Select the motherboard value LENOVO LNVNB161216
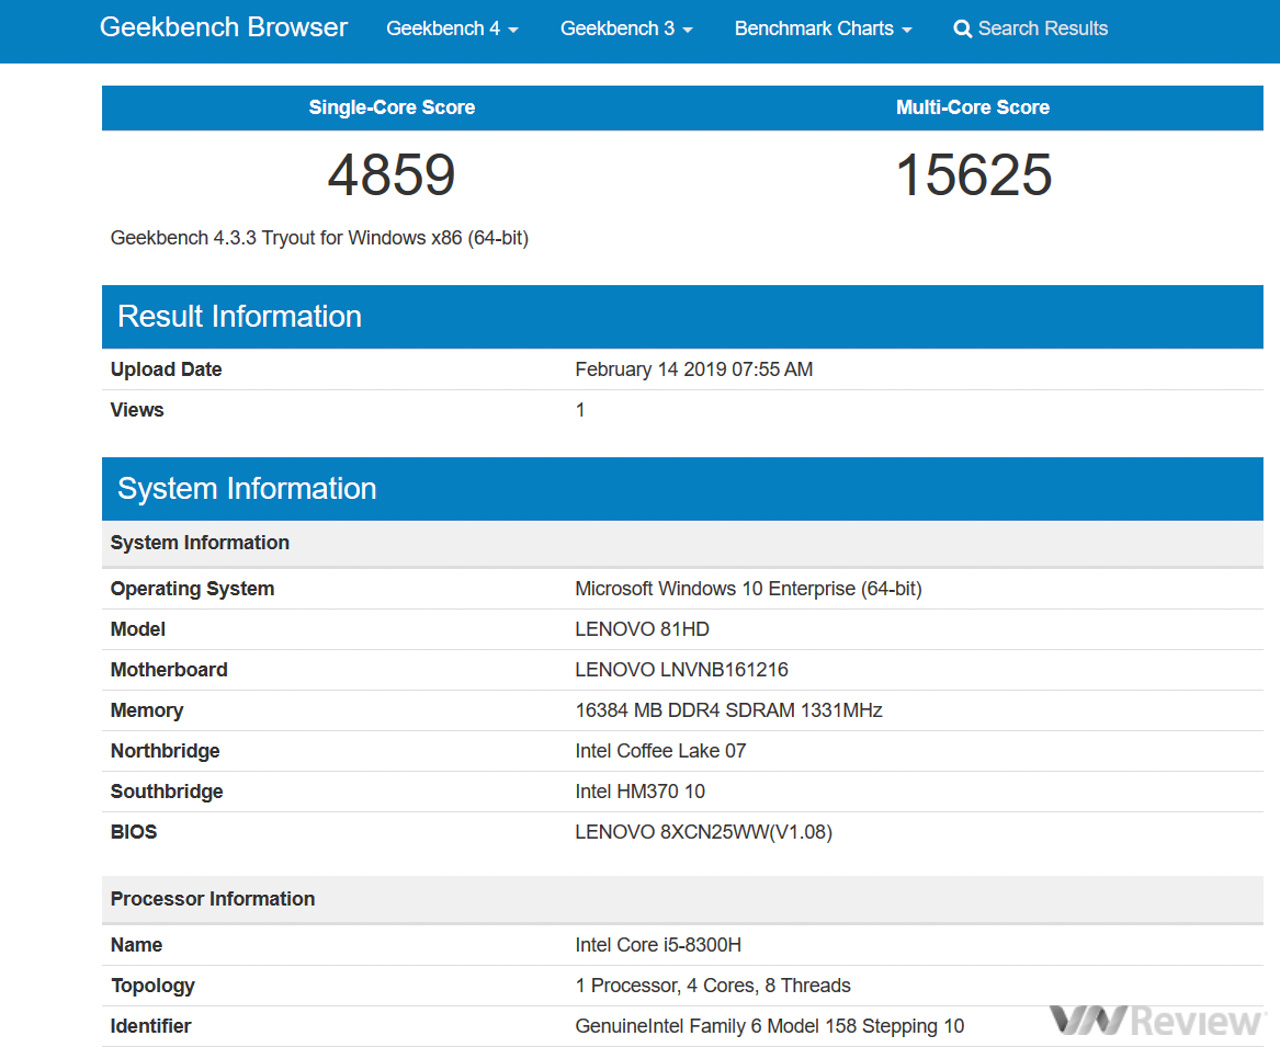 (681, 670)
